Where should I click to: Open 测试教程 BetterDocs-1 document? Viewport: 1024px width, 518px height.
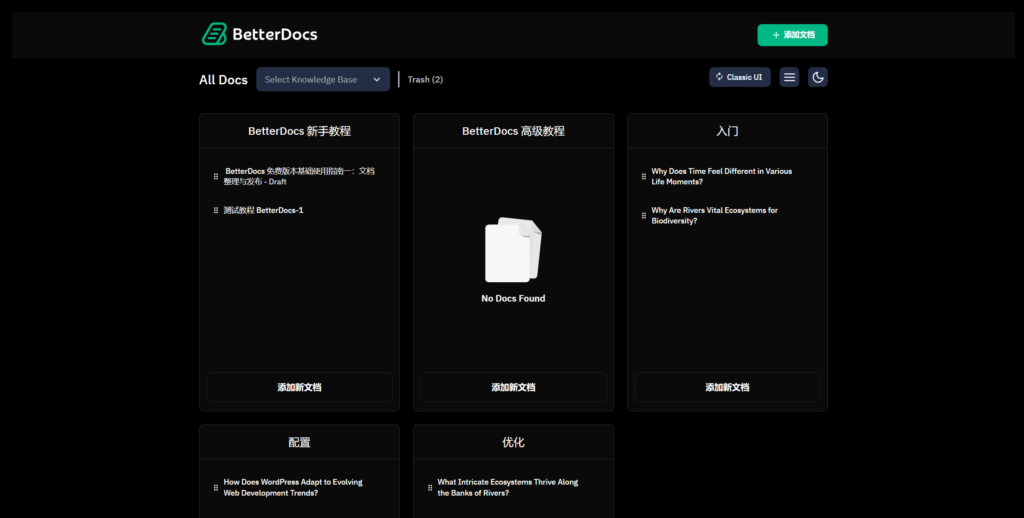[x=263, y=210]
